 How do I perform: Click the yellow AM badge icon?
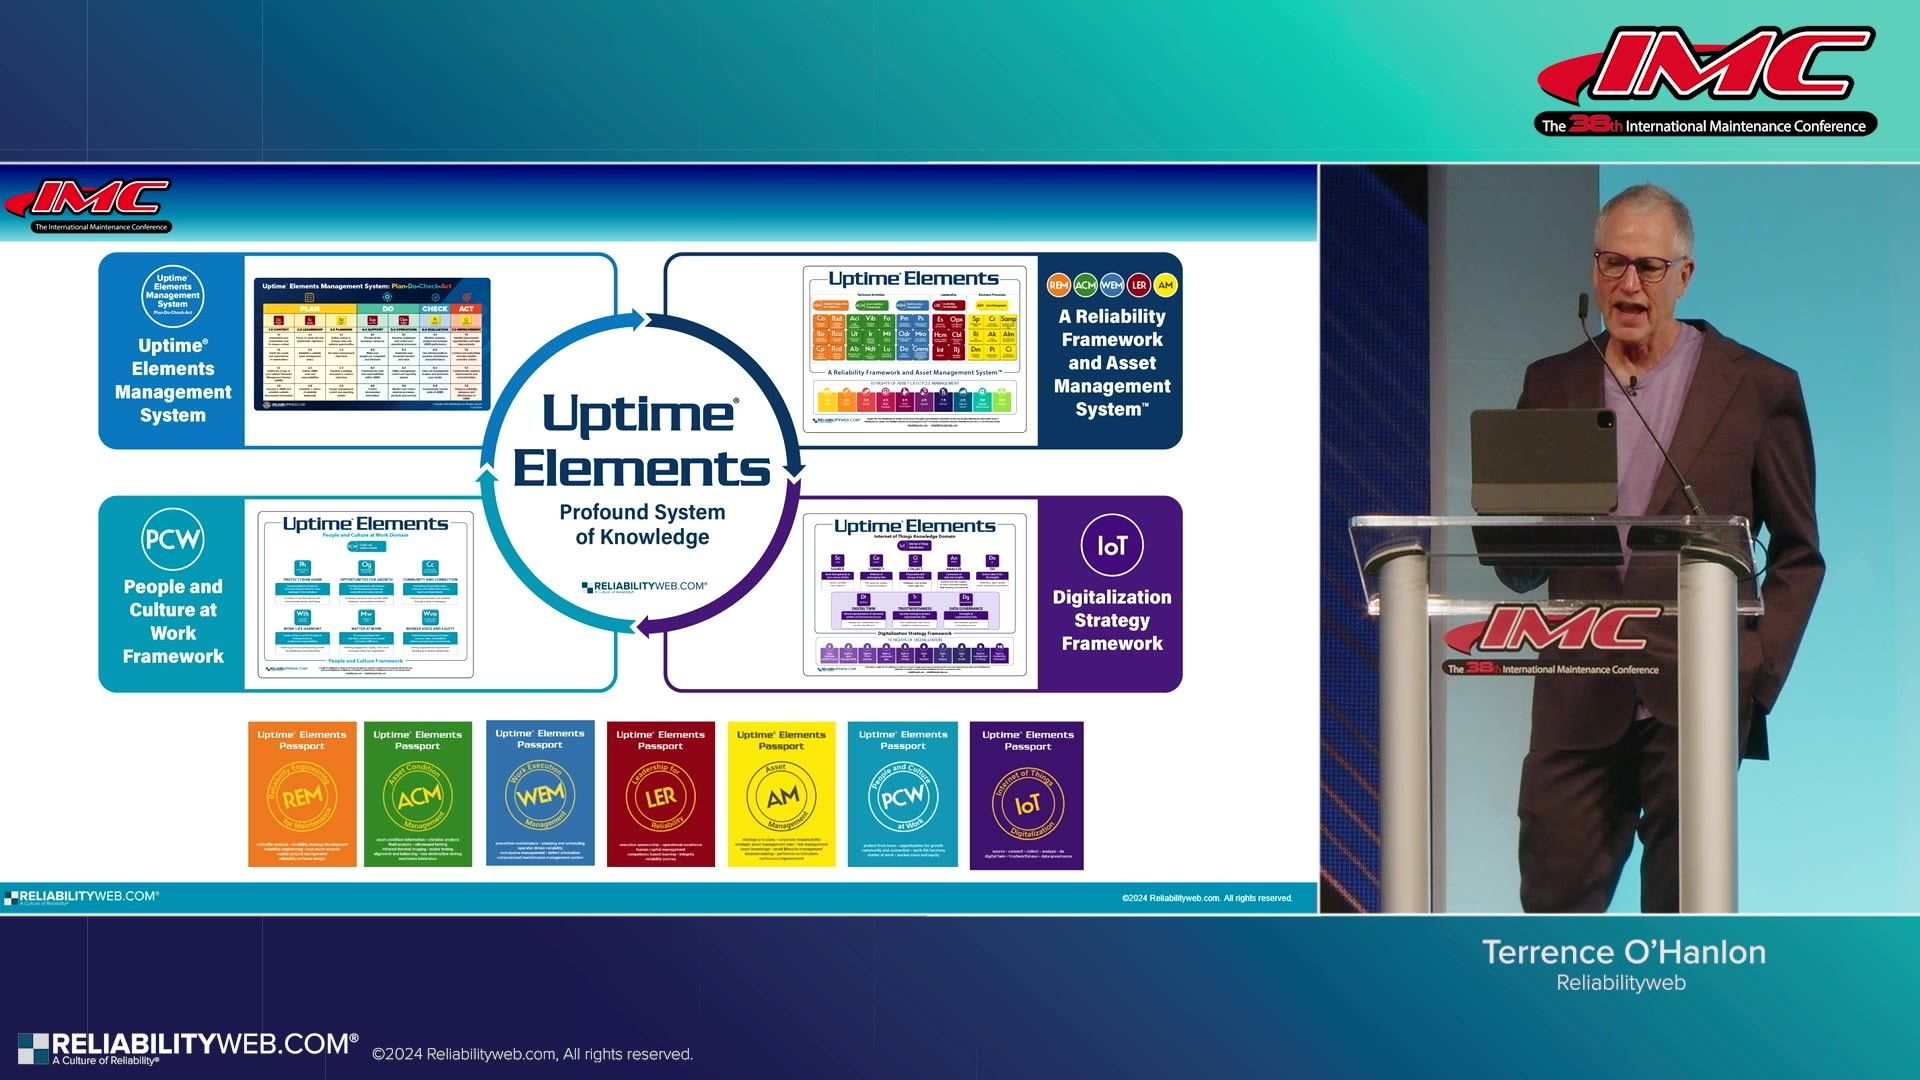tap(1165, 285)
